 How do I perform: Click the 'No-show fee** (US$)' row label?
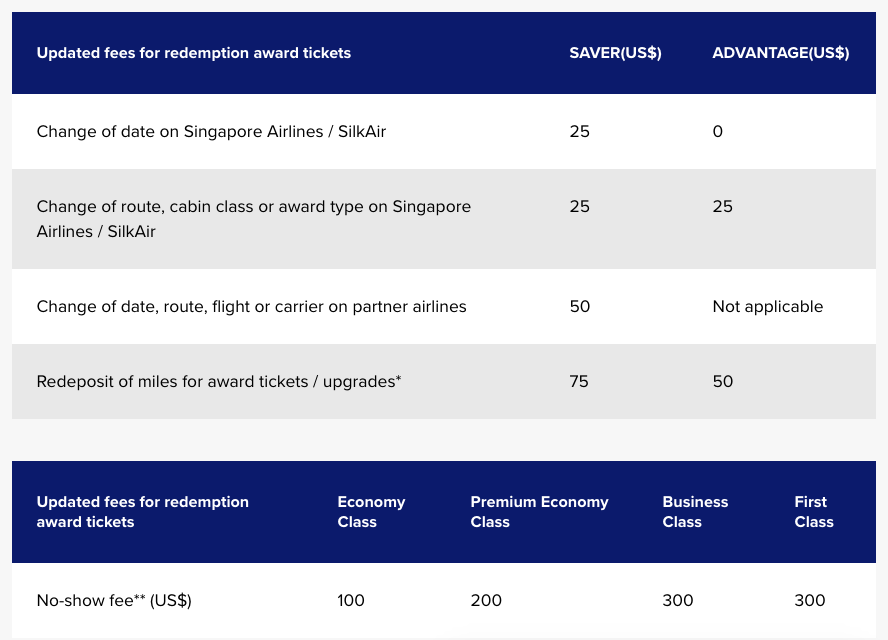click(114, 600)
